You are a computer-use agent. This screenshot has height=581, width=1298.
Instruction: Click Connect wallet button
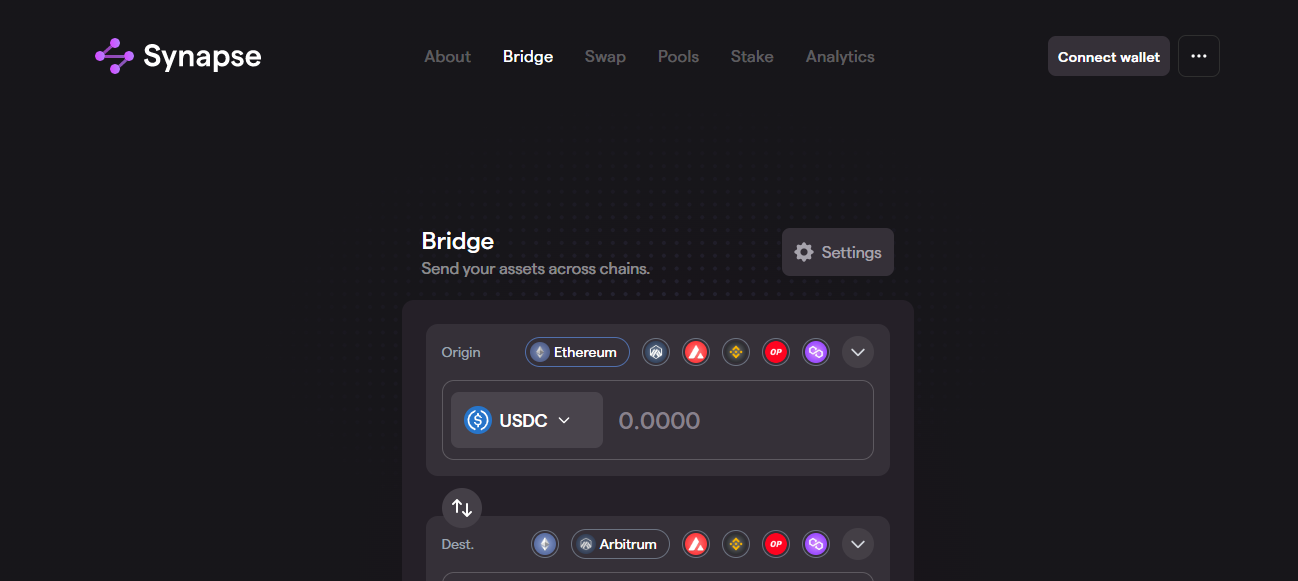pyautogui.click(x=1108, y=57)
